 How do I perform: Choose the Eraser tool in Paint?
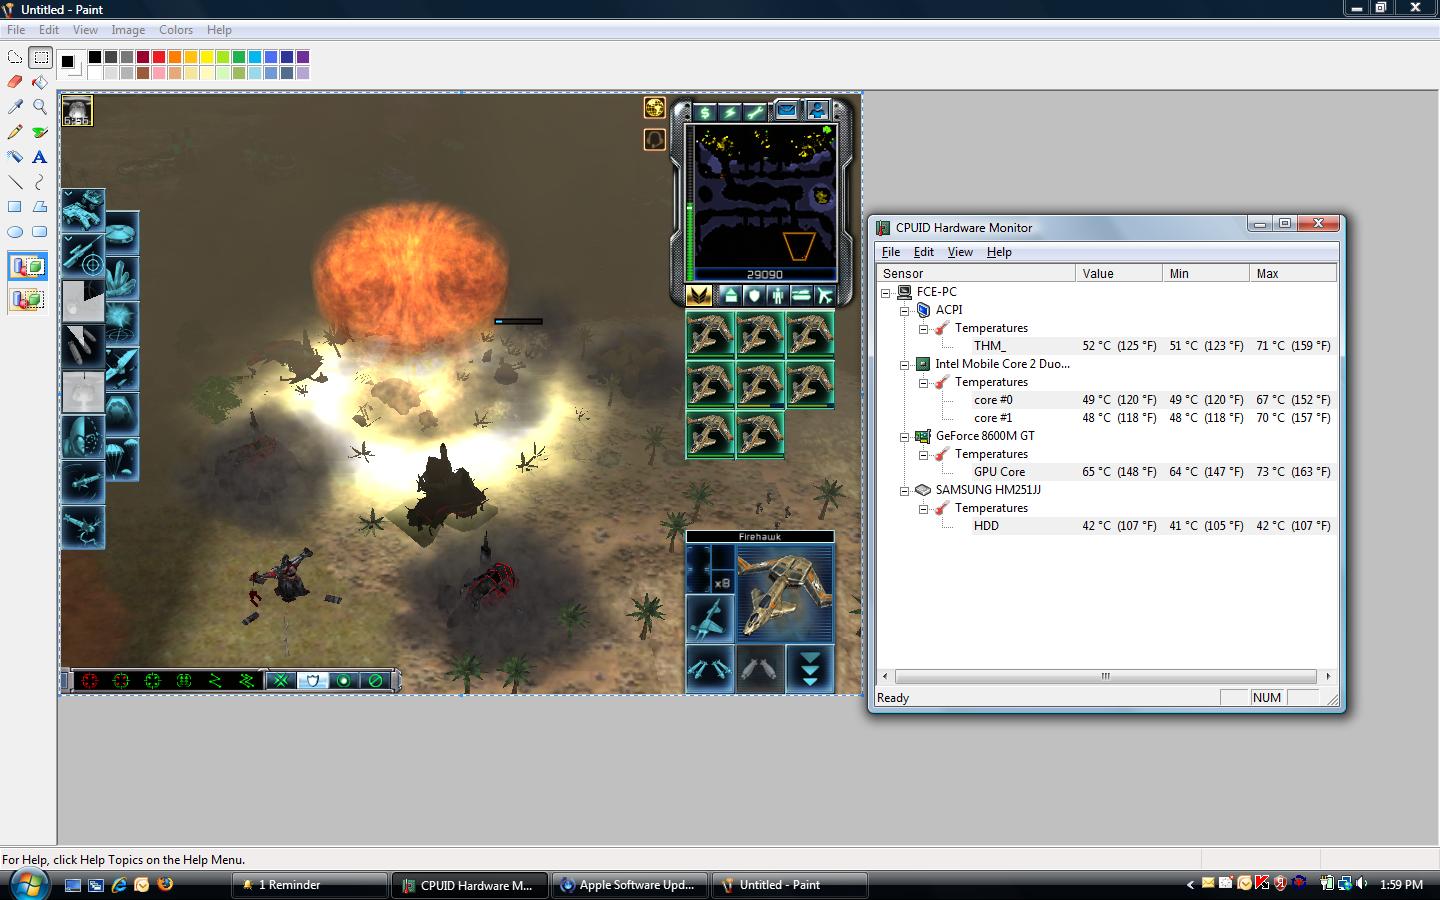pos(15,82)
